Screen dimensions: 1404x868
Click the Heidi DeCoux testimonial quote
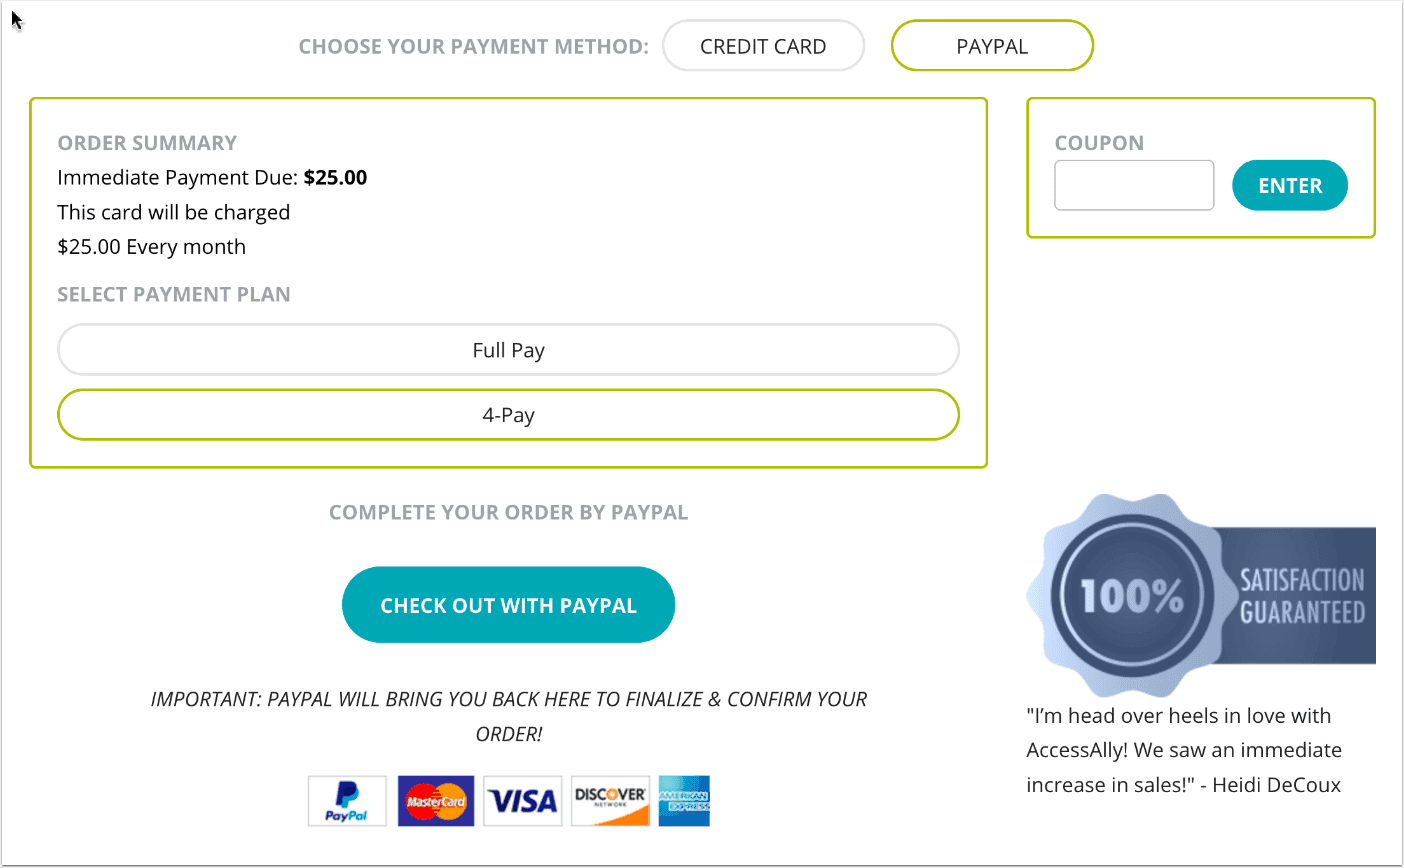pos(1183,750)
